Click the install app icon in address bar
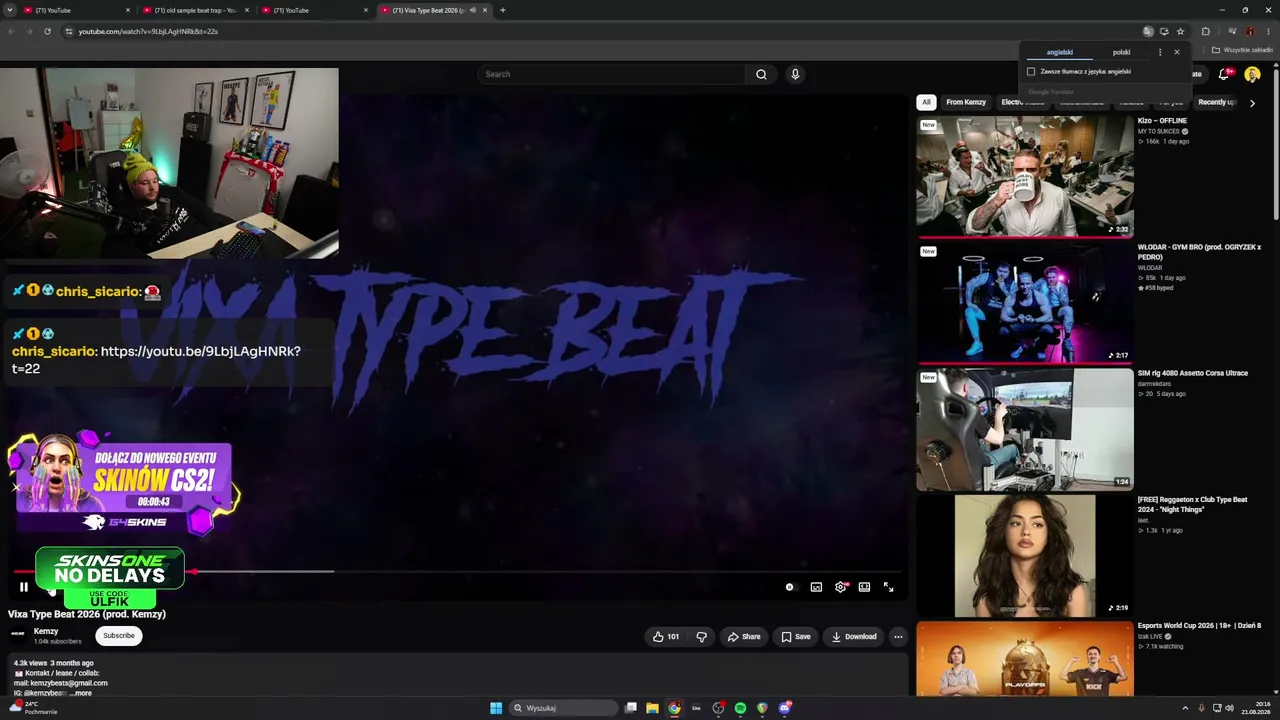 pyautogui.click(x=1164, y=31)
